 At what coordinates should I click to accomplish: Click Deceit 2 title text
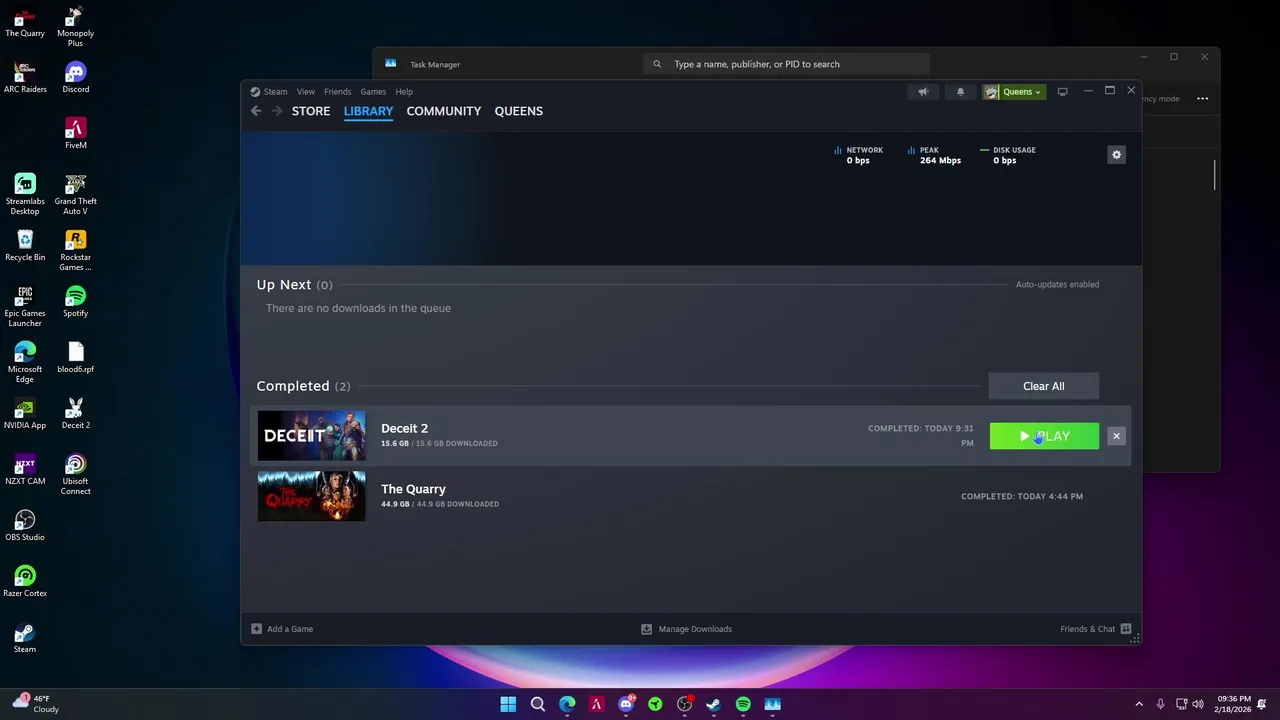point(404,428)
